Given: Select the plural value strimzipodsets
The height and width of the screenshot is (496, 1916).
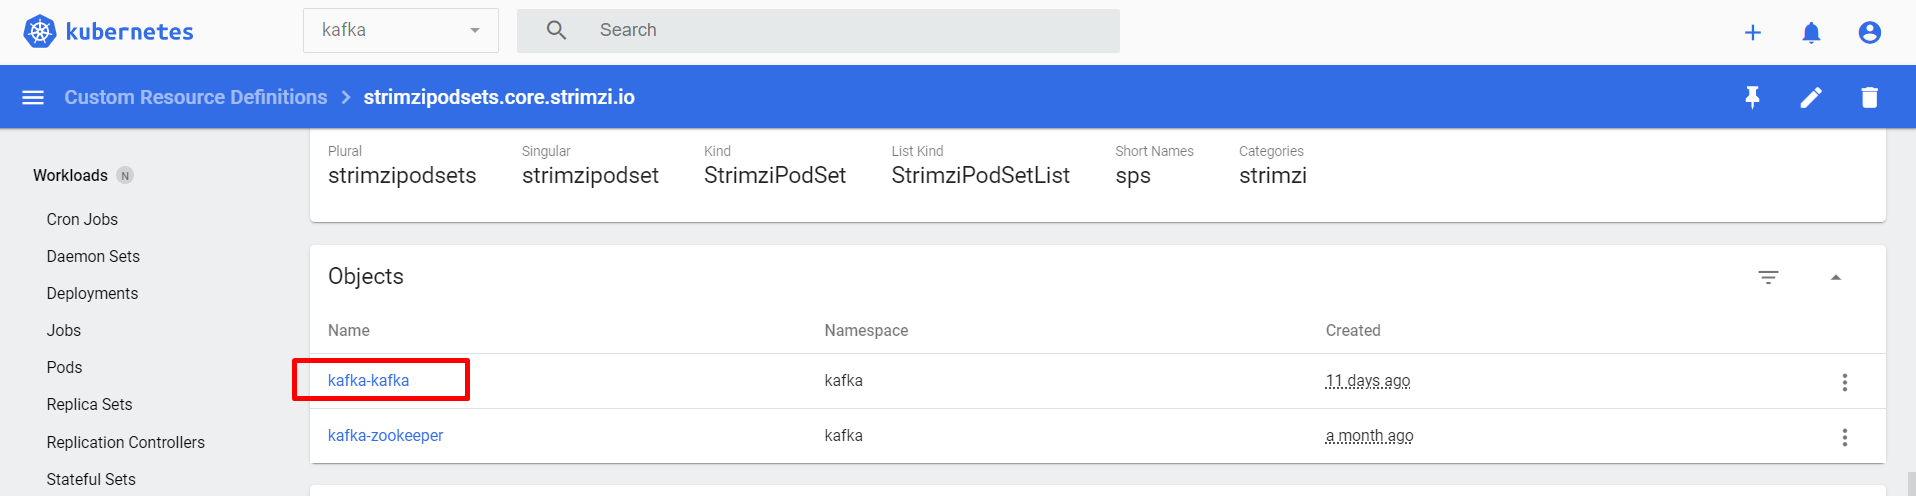Looking at the screenshot, I should point(402,176).
